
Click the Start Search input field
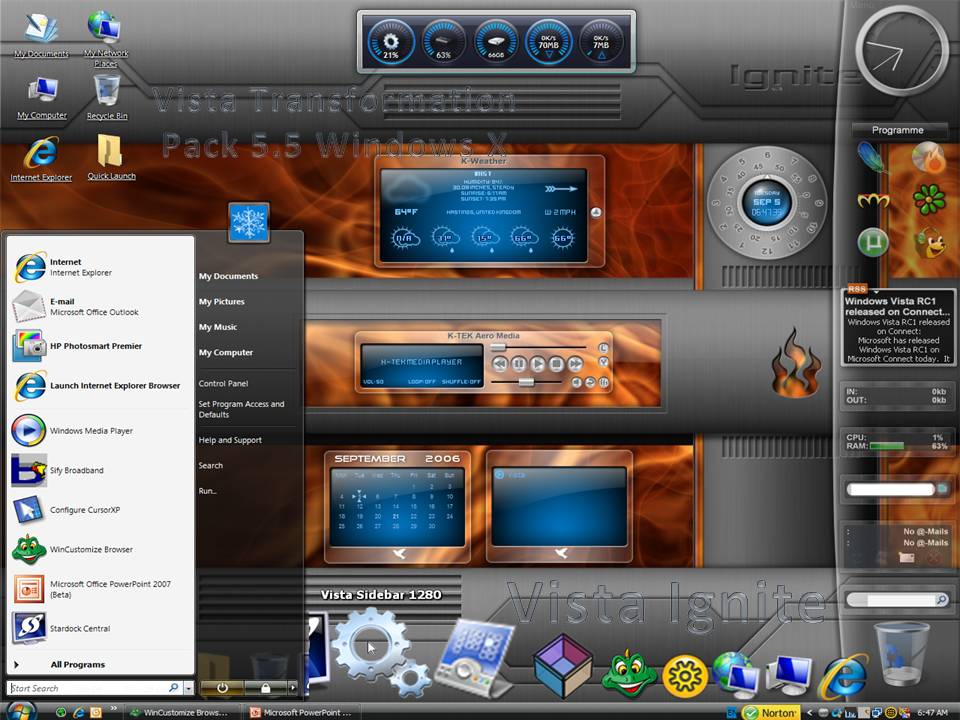[95, 688]
